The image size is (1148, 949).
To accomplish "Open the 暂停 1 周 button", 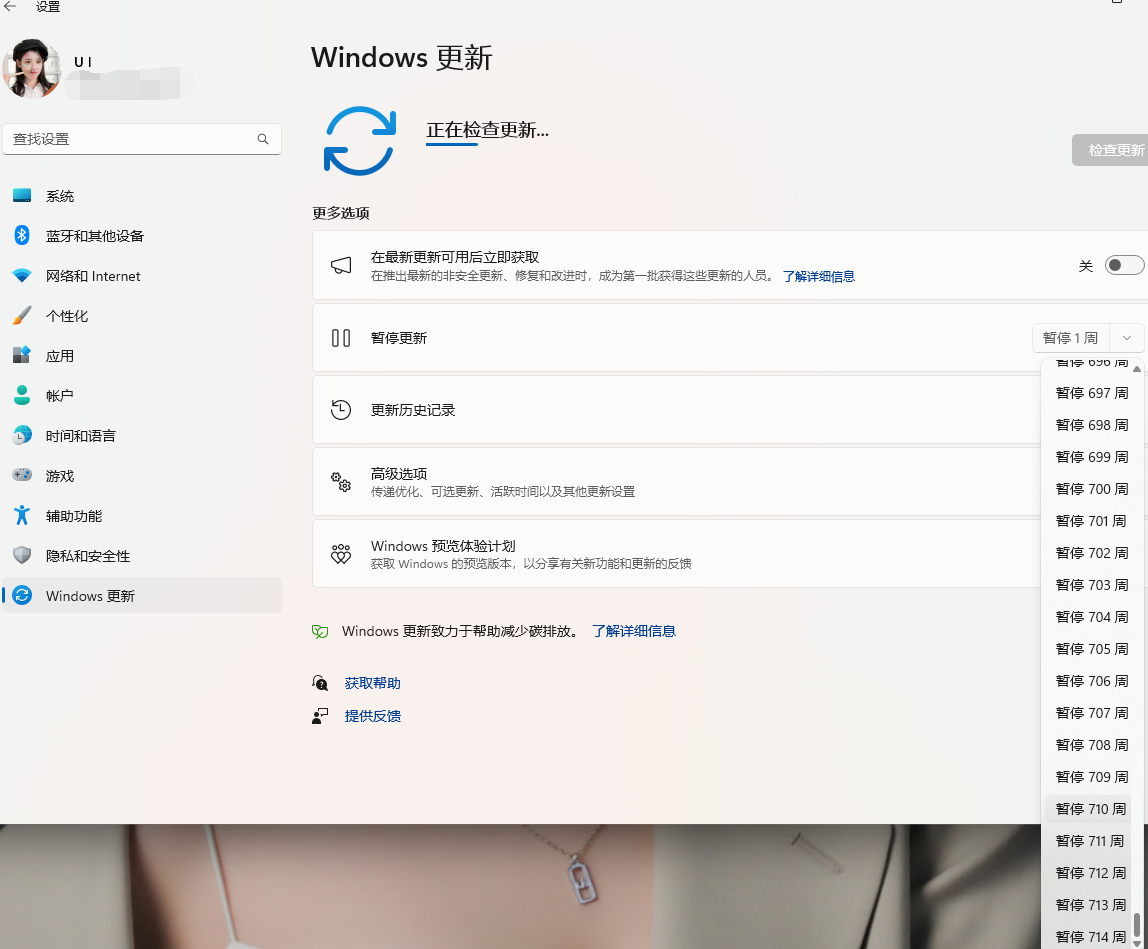I will tap(1070, 338).
